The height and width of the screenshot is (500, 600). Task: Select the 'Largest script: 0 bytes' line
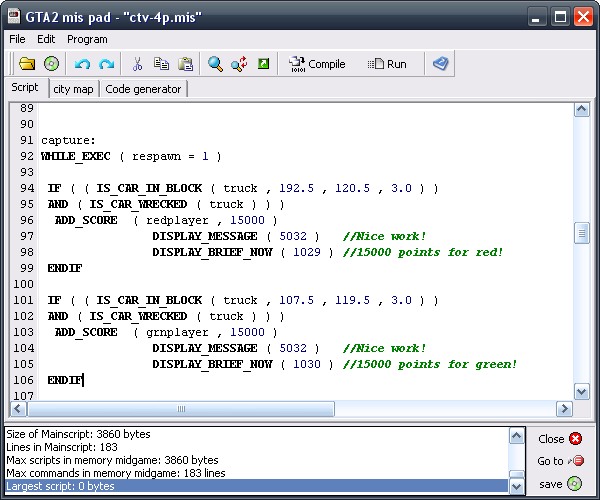[x=256, y=486]
